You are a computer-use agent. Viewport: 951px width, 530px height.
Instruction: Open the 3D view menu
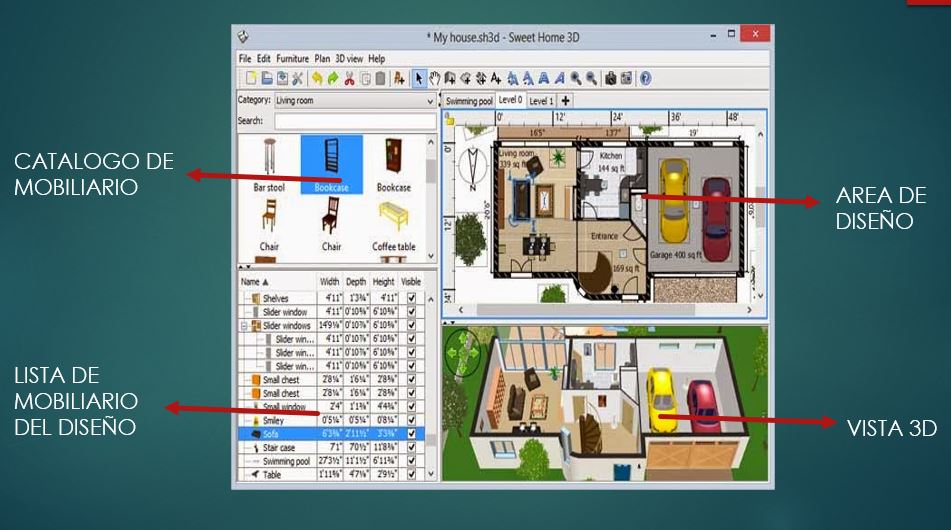349,59
